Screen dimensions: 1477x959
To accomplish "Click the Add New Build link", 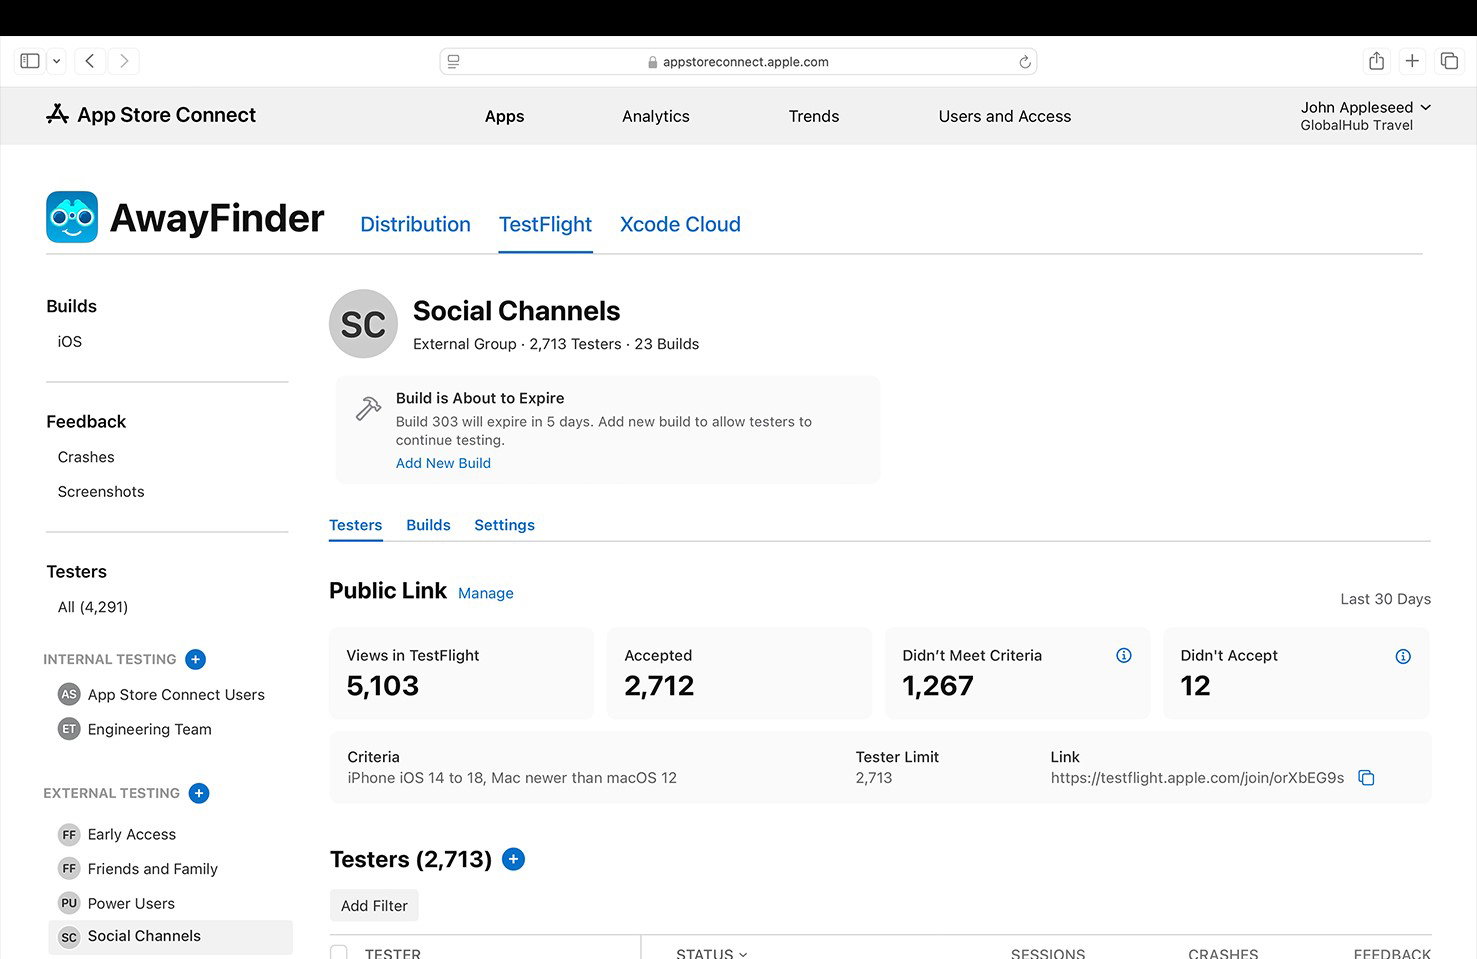I will click(443, 463).
